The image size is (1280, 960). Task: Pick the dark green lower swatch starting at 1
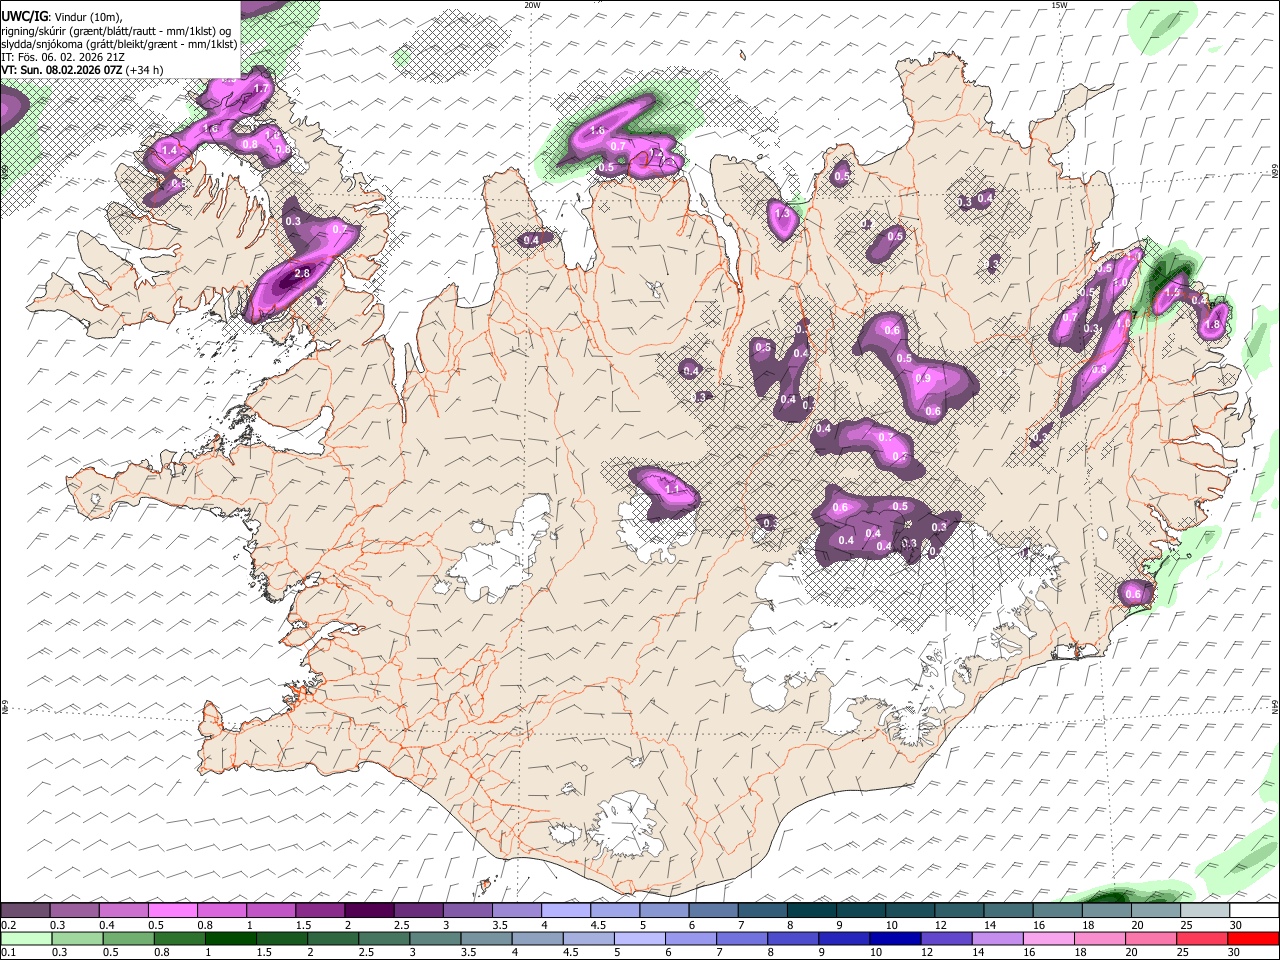coord(230,939)
